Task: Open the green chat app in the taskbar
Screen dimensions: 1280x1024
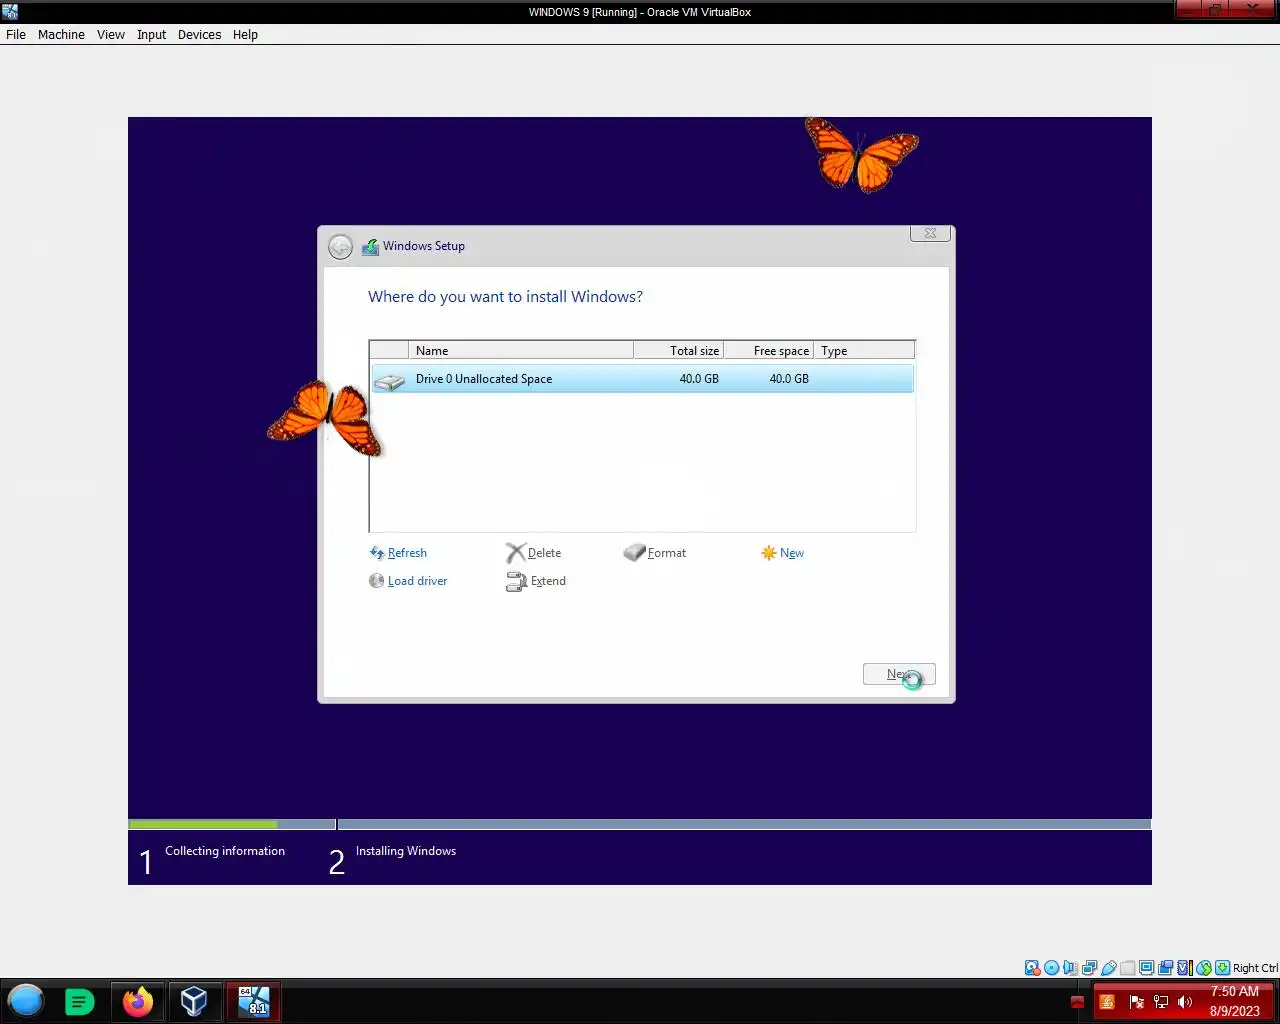Action: (80, 1001)
